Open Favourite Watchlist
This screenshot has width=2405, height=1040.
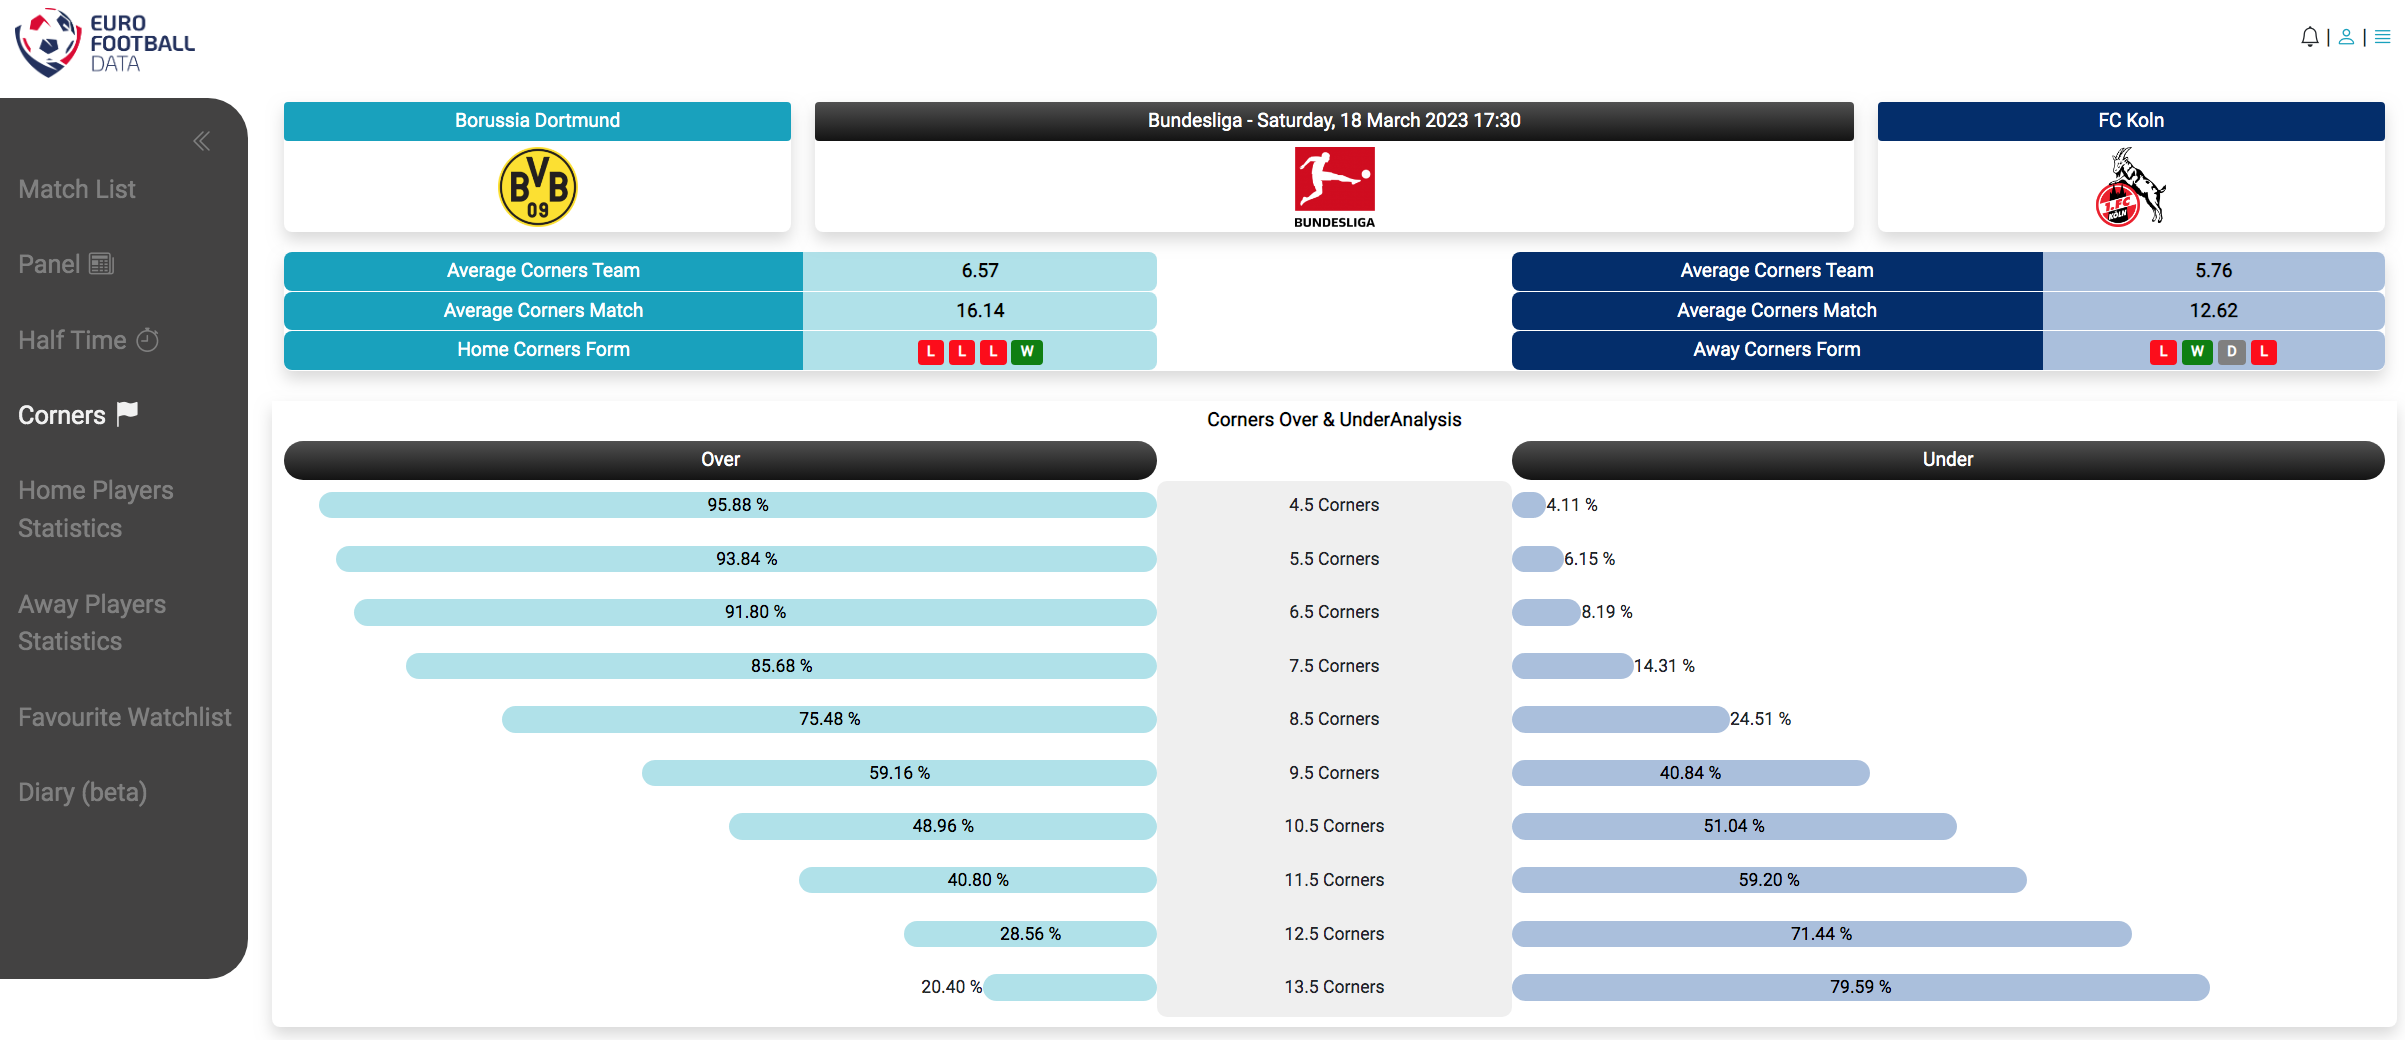125,717
